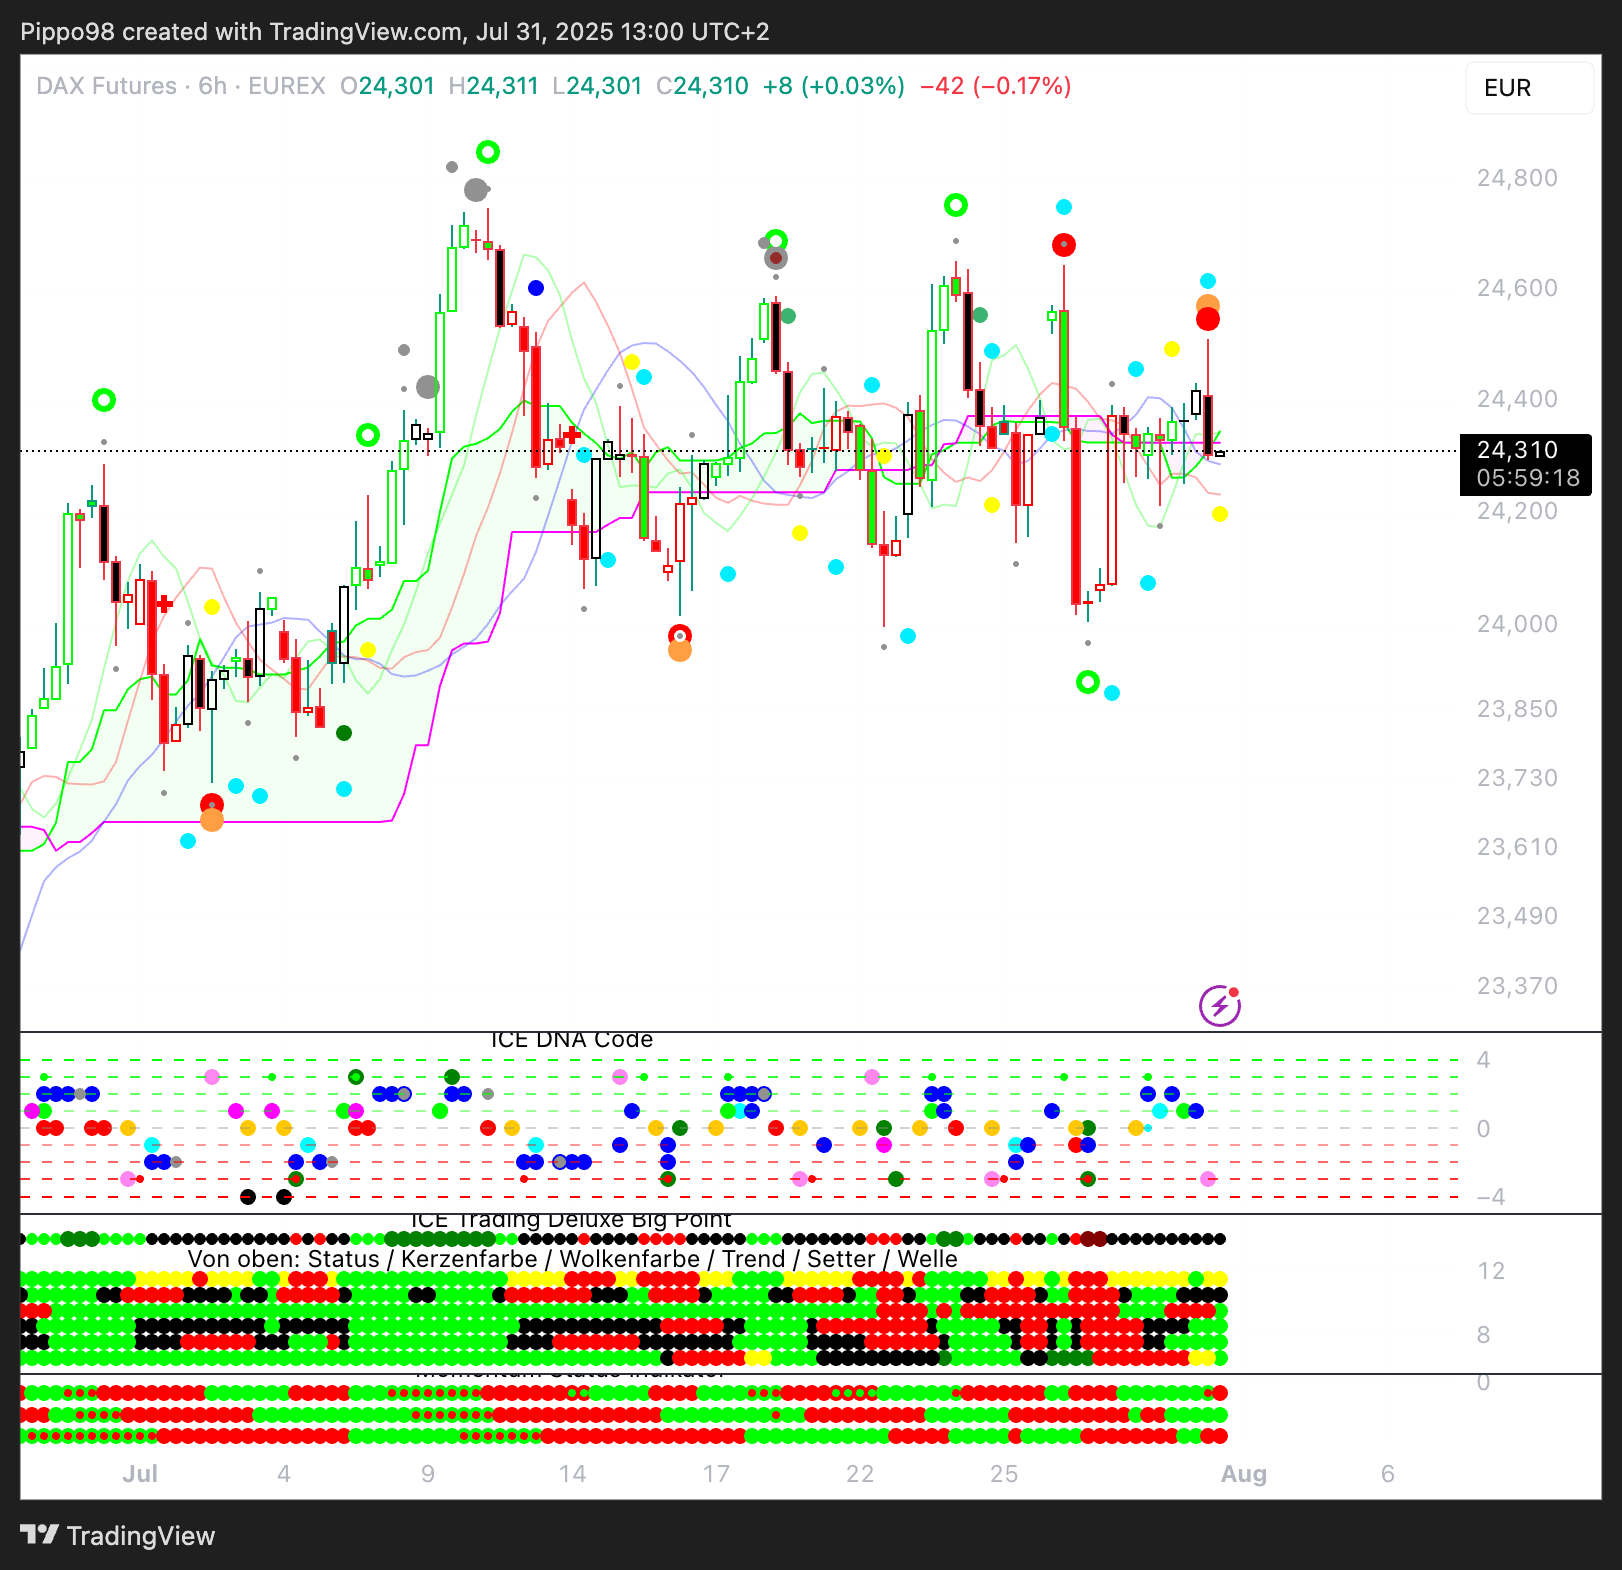The height and width of the screenshot is (1570, 1622).
Task: Click the red −42 (−0.17%) change value
Action: click(x=995, y=86)
